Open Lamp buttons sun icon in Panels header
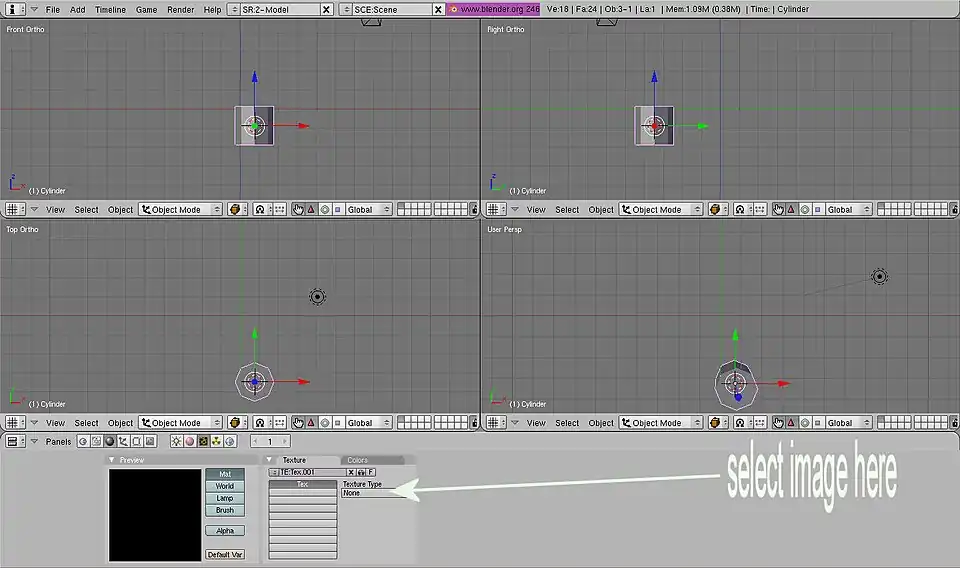The height and width of the screenshot is (568, 960). pyautogui.click(x=177, y=441)
